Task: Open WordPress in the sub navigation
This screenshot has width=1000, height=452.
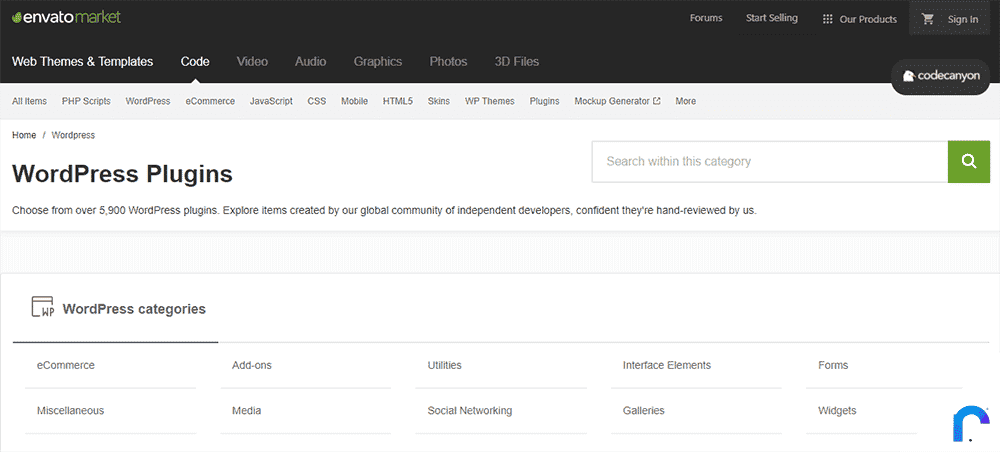Action: click(148, 101)
